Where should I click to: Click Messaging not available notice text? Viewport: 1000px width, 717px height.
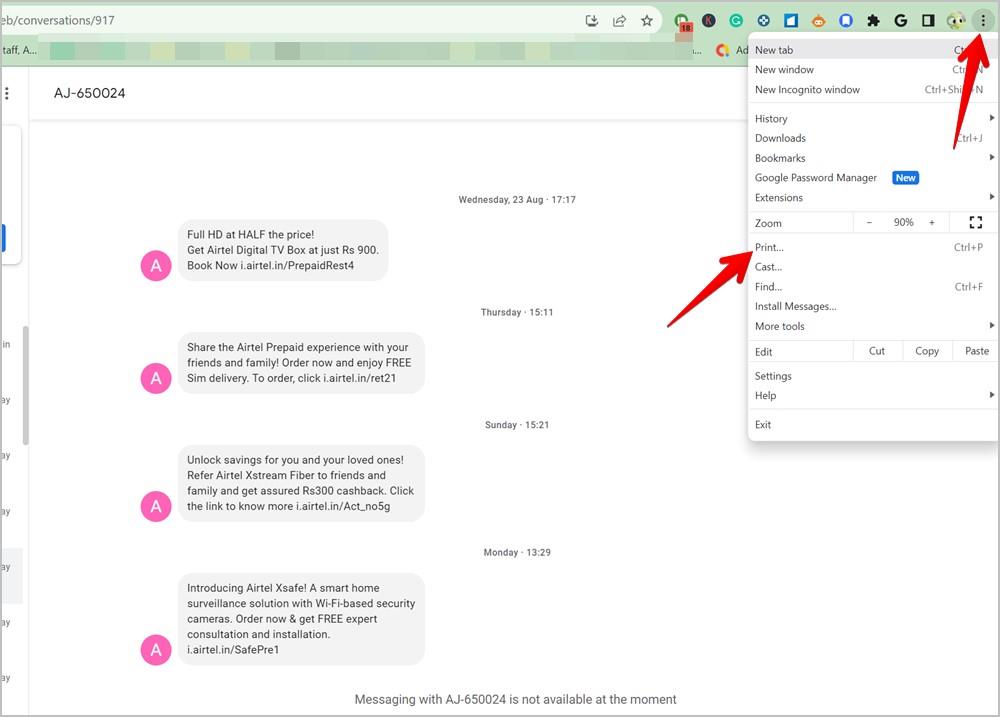click(515, 700)
